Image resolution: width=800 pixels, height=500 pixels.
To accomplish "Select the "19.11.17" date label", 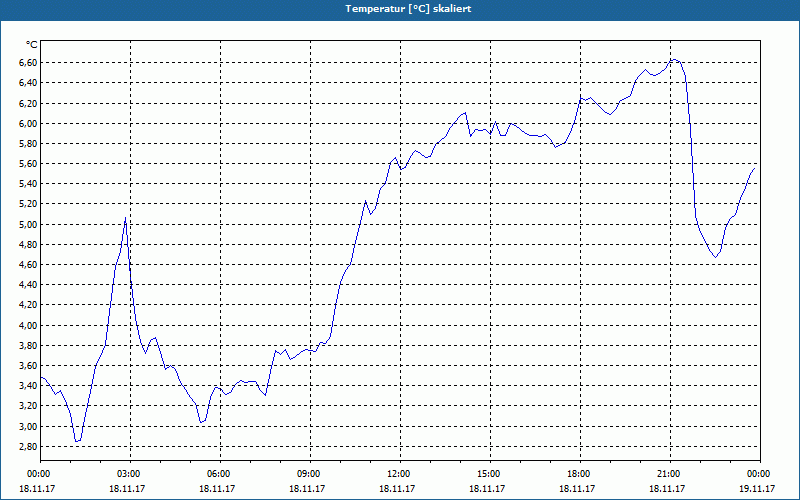I will (757, 488).
